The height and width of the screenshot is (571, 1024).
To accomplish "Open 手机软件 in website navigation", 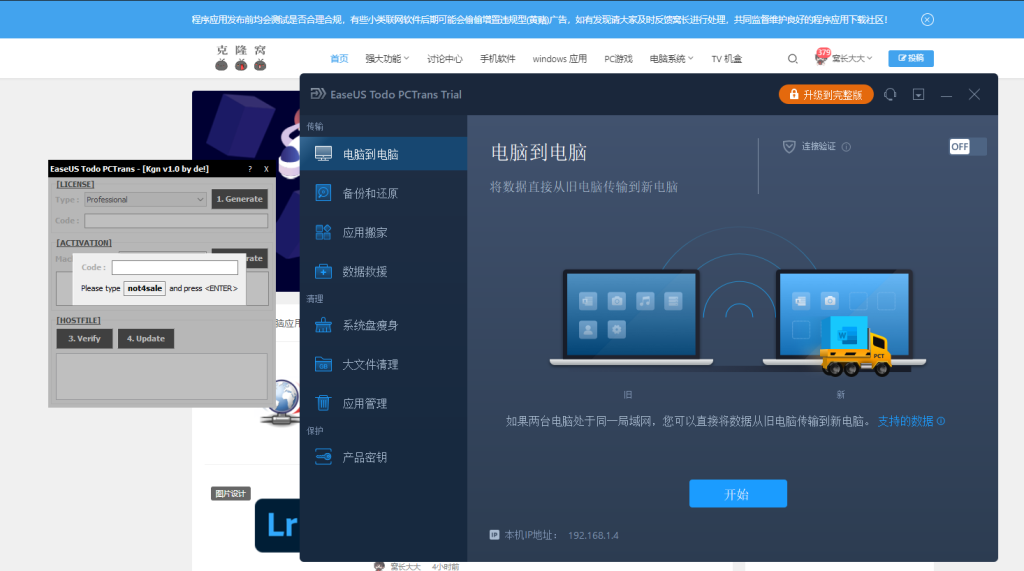I will pos(498,59).
